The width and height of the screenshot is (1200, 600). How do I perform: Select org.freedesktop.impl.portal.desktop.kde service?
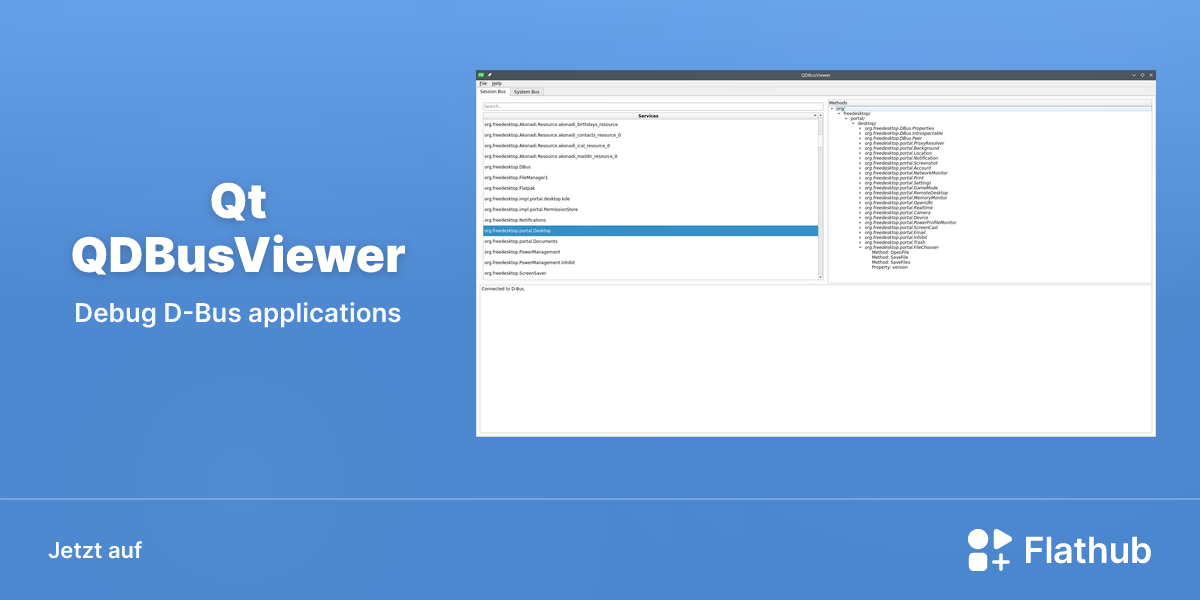[x=650, y=199]
